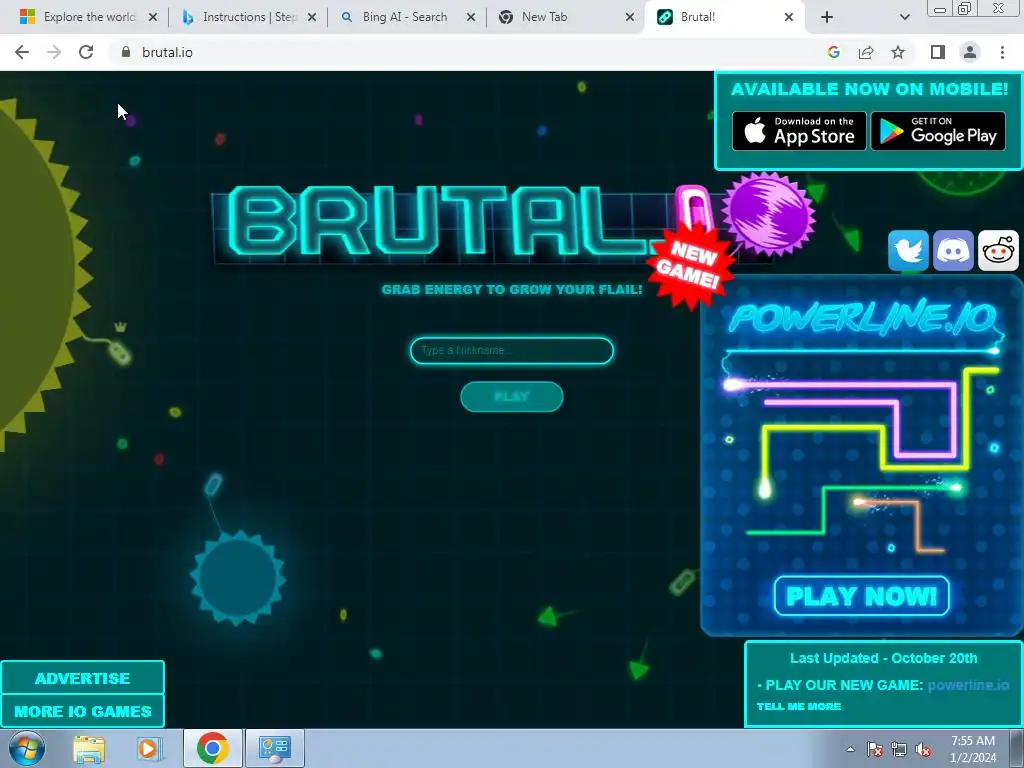
Task: Go back with the browser back arrow
Action: click(x=22, y=52)
